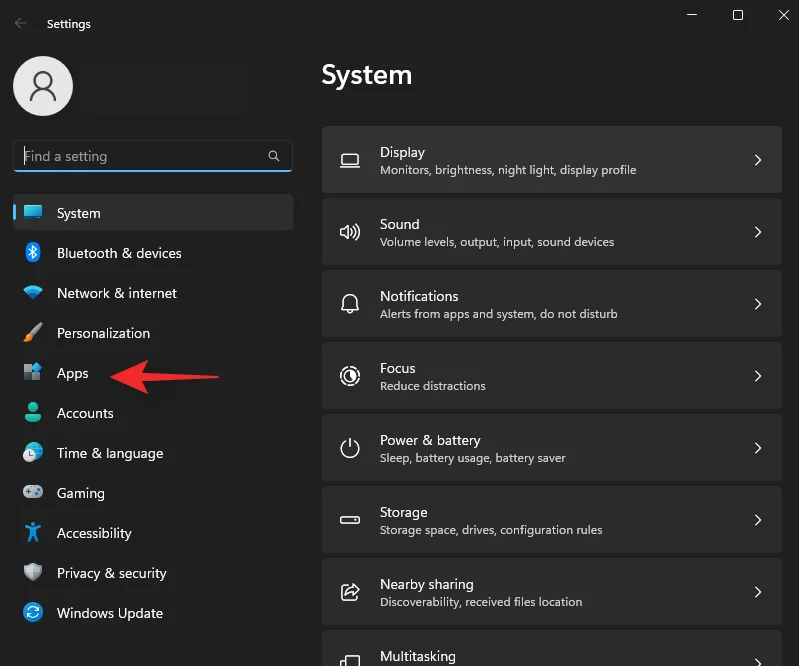Open the Notifications settings card
Image resolution: width=799 pixels, height=666 pixels.
pyautogui.click(x=552, y=303)
